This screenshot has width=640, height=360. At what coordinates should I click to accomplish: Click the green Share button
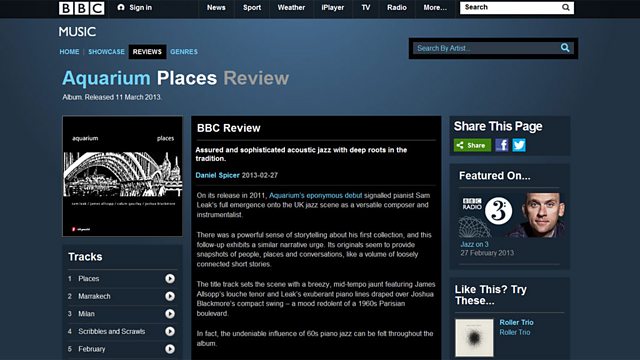472,145
